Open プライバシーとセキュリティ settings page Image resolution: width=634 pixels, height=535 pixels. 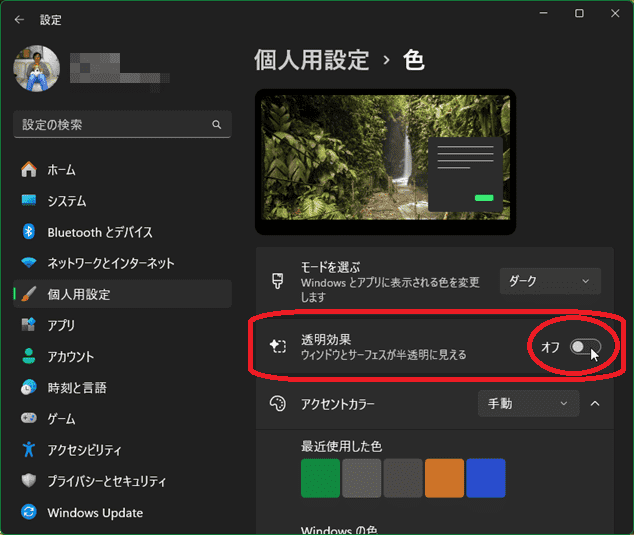pyautogui.click(x=106, y=481)
